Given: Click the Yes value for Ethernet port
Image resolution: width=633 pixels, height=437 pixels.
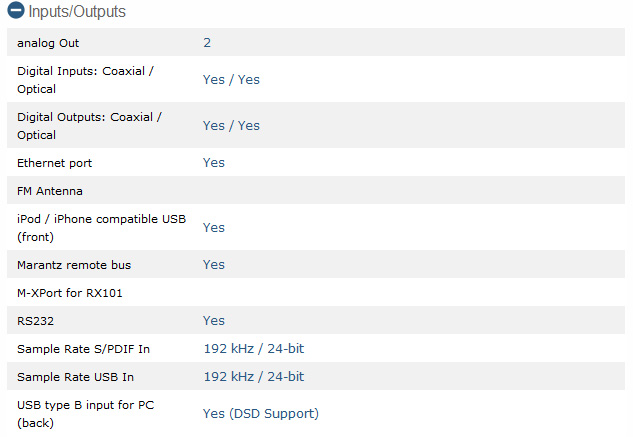Looking at the screenshot, I should tap(214, 163).
